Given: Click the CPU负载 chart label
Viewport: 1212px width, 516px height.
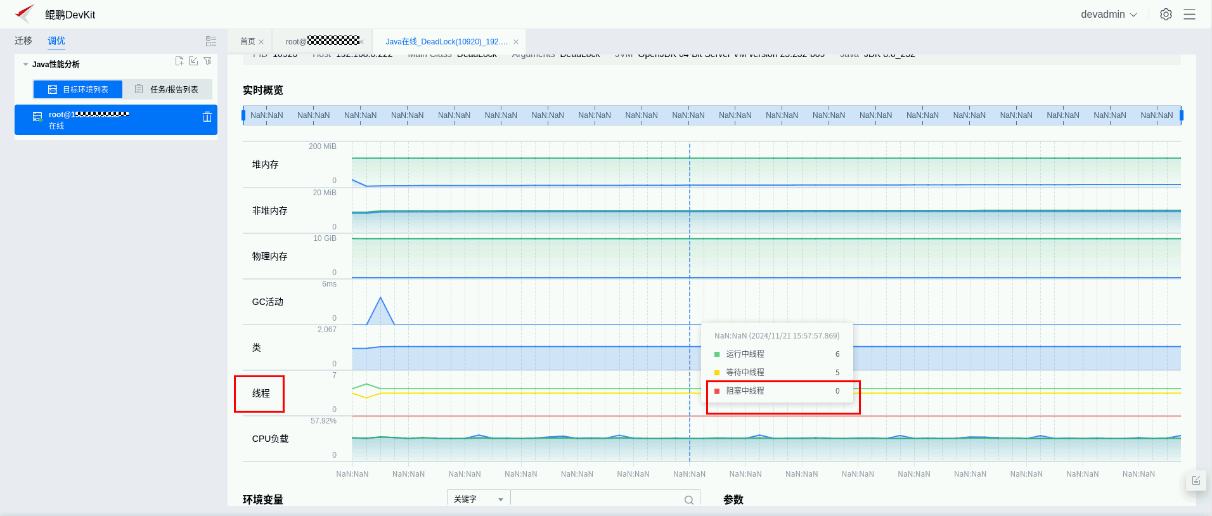Looking at the screenshot, I should (271, 438).
